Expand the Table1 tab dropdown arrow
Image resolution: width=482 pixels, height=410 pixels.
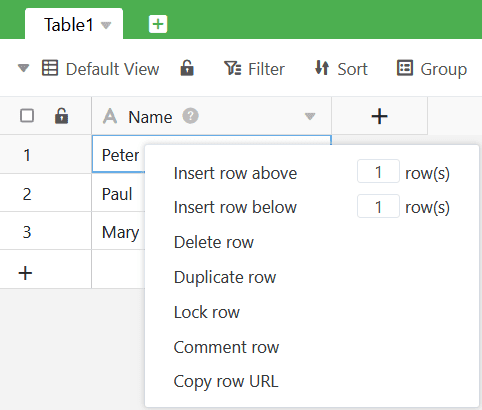106,25
